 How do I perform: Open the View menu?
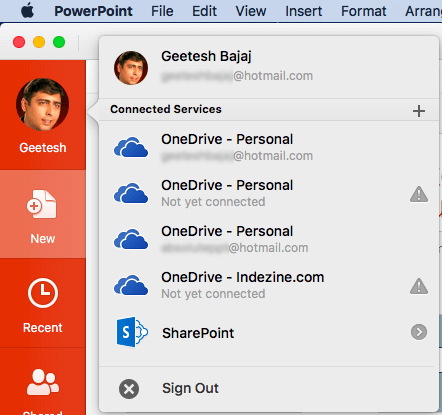tap(251, 11)
